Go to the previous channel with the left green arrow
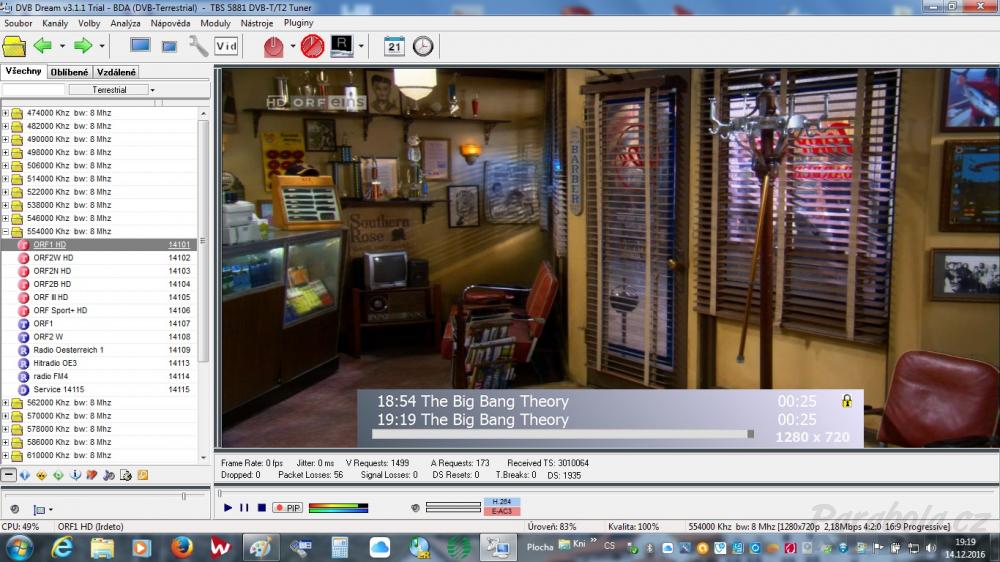Viewport: 1000px width, 562px height. 43,46
